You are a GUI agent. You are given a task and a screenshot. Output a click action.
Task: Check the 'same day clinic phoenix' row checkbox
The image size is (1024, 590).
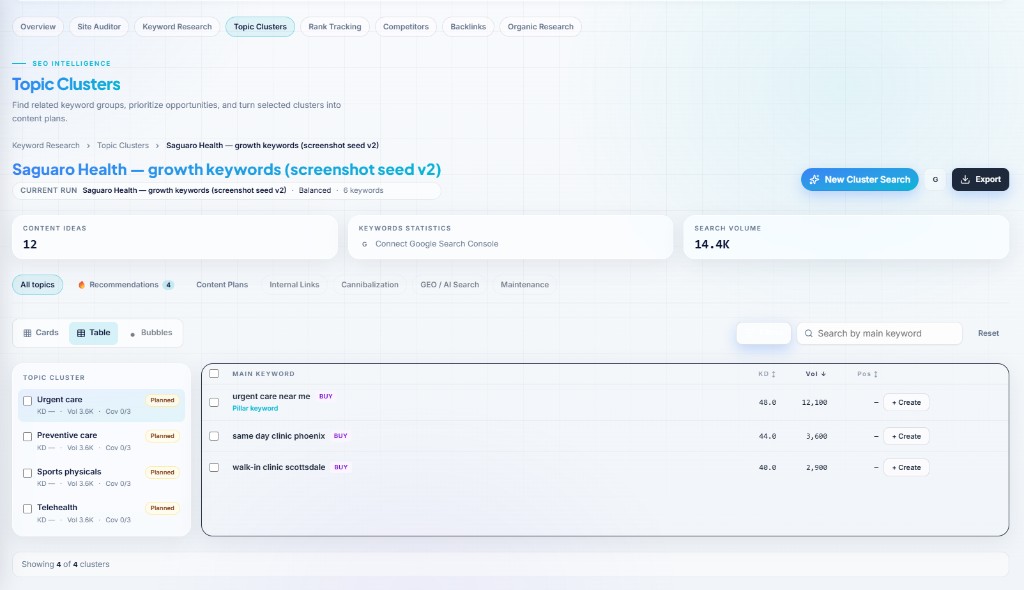[214, 436]
